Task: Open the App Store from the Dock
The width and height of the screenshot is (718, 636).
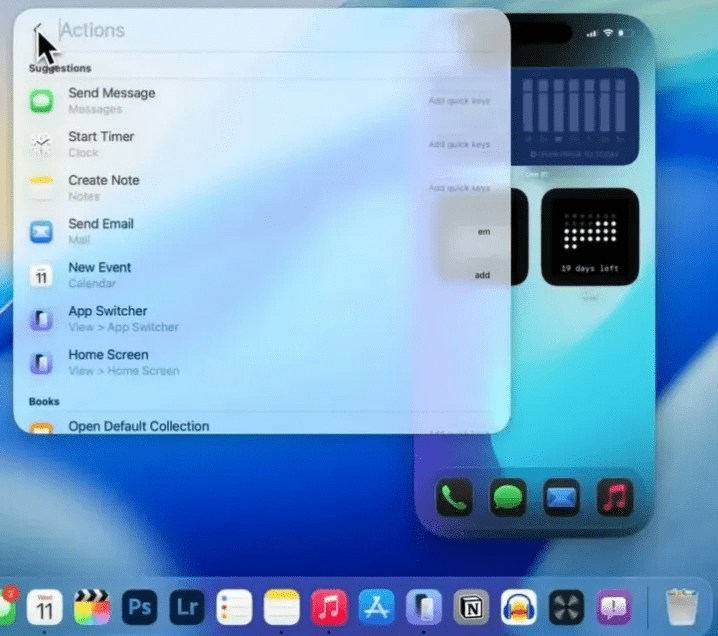Action: pyautogui.click(x=376, y=606)
